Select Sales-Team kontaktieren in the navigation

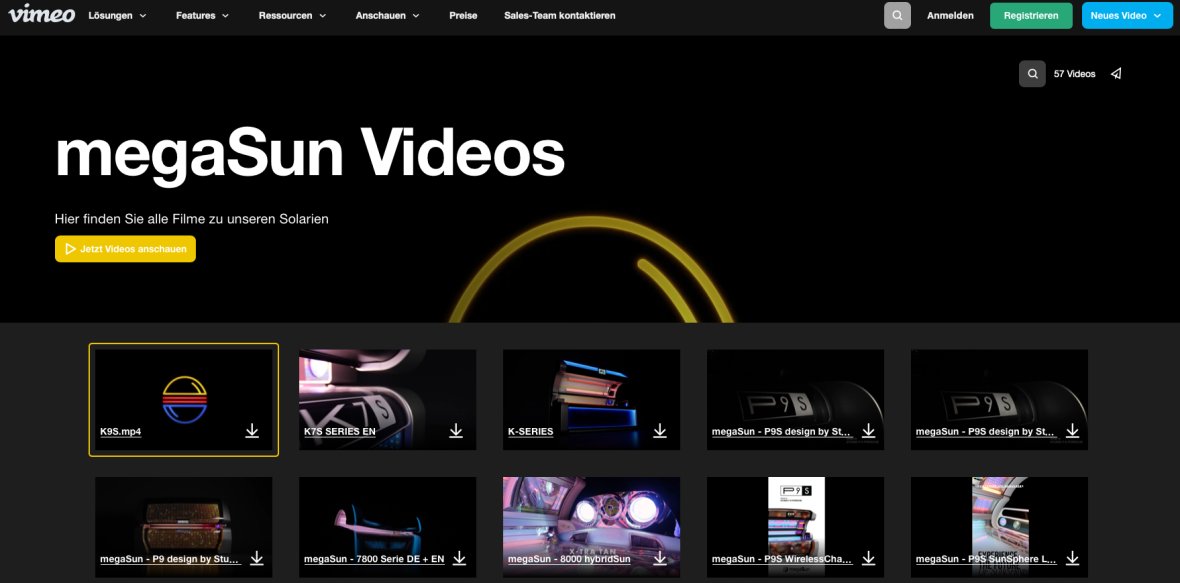[x=560, y=15]
